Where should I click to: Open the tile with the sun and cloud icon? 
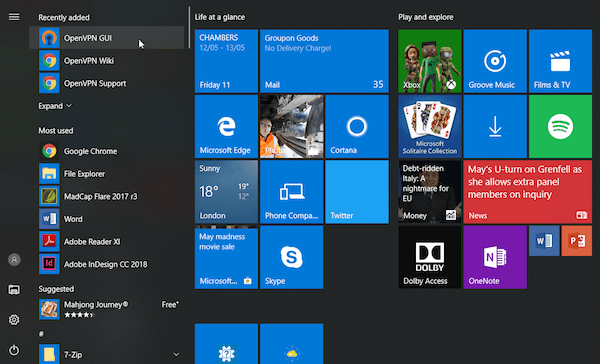click(292, 344)
